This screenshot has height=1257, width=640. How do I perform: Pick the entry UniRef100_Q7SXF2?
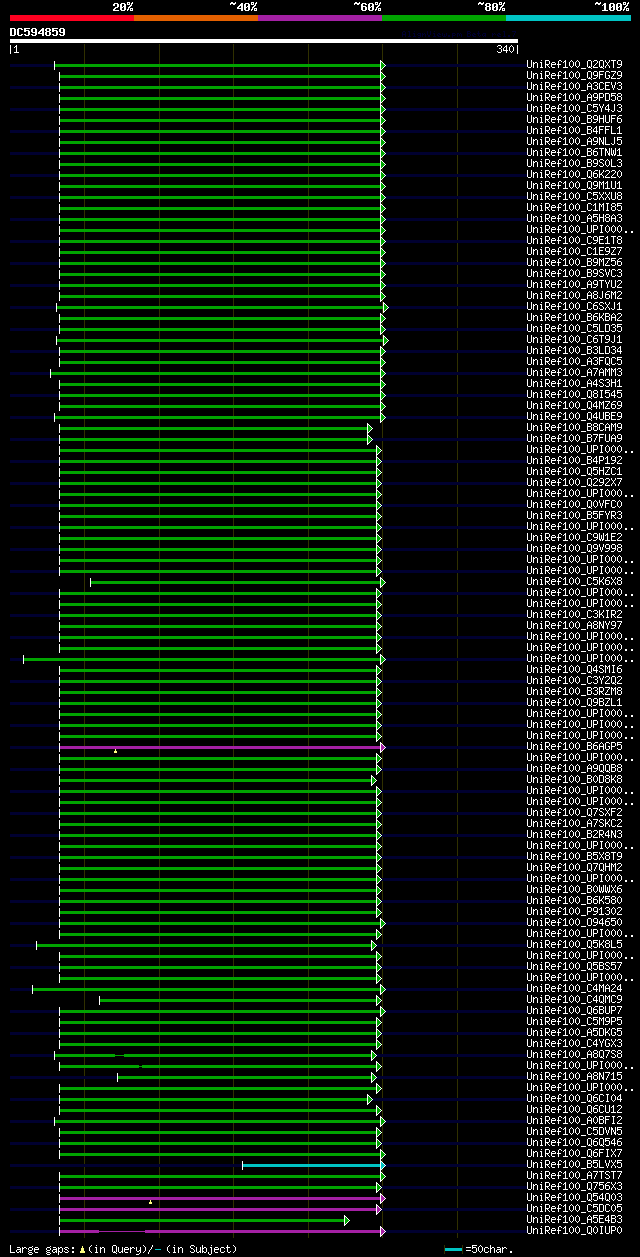click(574, 812)
